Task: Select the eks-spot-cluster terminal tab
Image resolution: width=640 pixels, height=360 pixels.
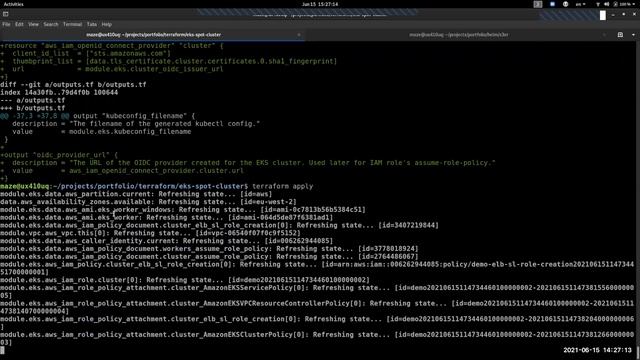Action: (153, 35)
